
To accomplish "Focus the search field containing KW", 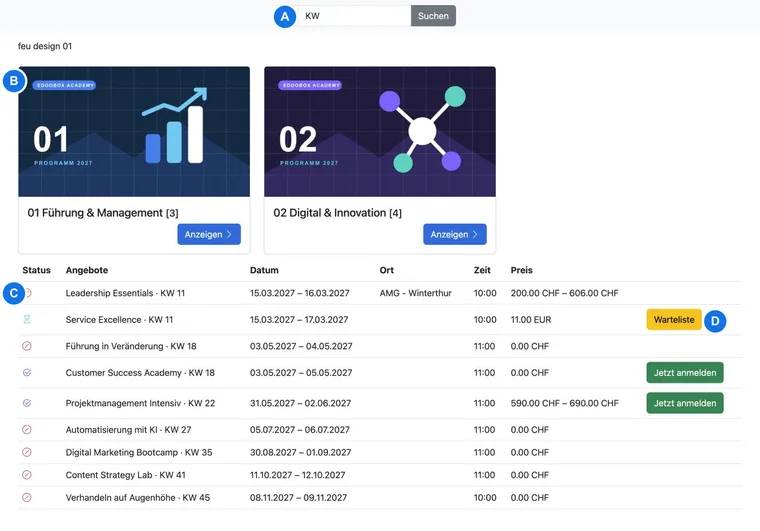I will click(354, 16).
